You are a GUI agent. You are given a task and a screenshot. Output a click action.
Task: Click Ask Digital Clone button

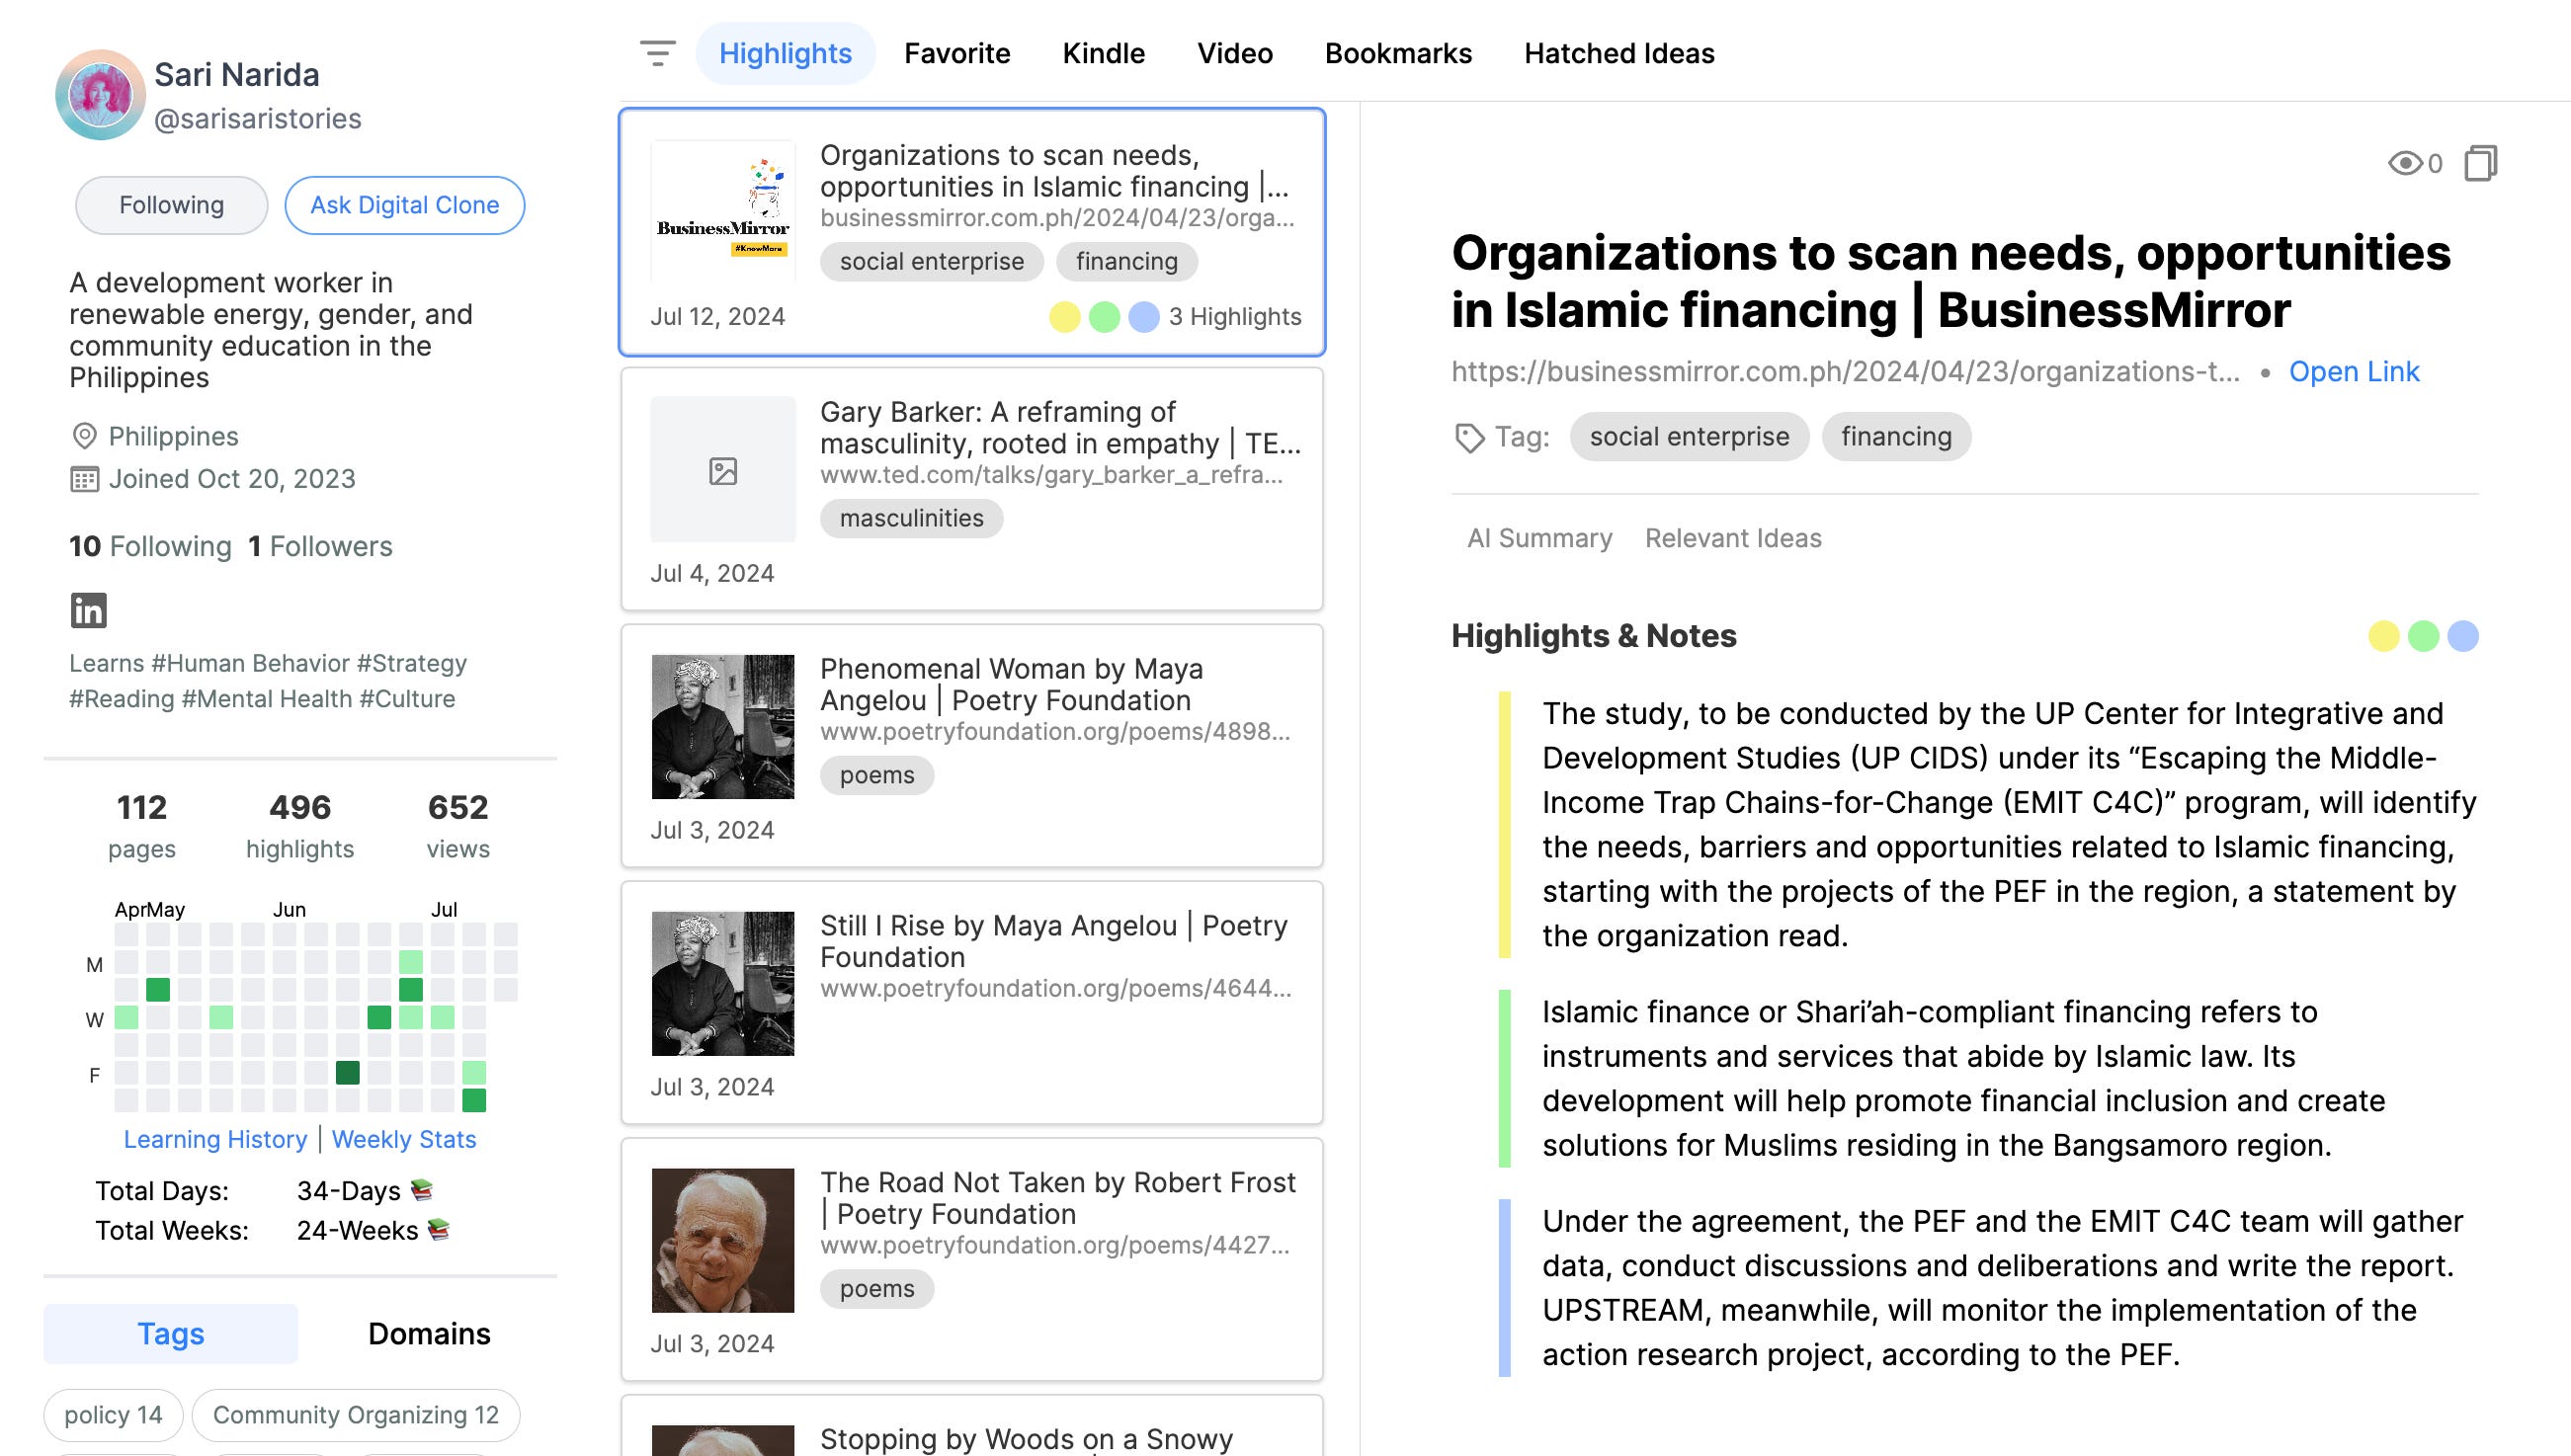pyautogui.click(x=404, y=205)
